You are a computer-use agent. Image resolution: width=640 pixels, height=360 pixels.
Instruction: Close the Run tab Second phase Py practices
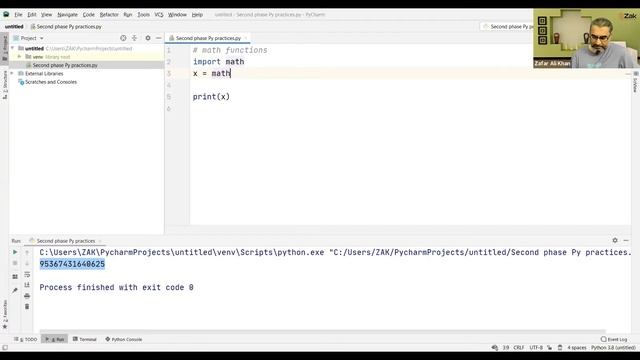pyautogui.click(x=100, y=241)
